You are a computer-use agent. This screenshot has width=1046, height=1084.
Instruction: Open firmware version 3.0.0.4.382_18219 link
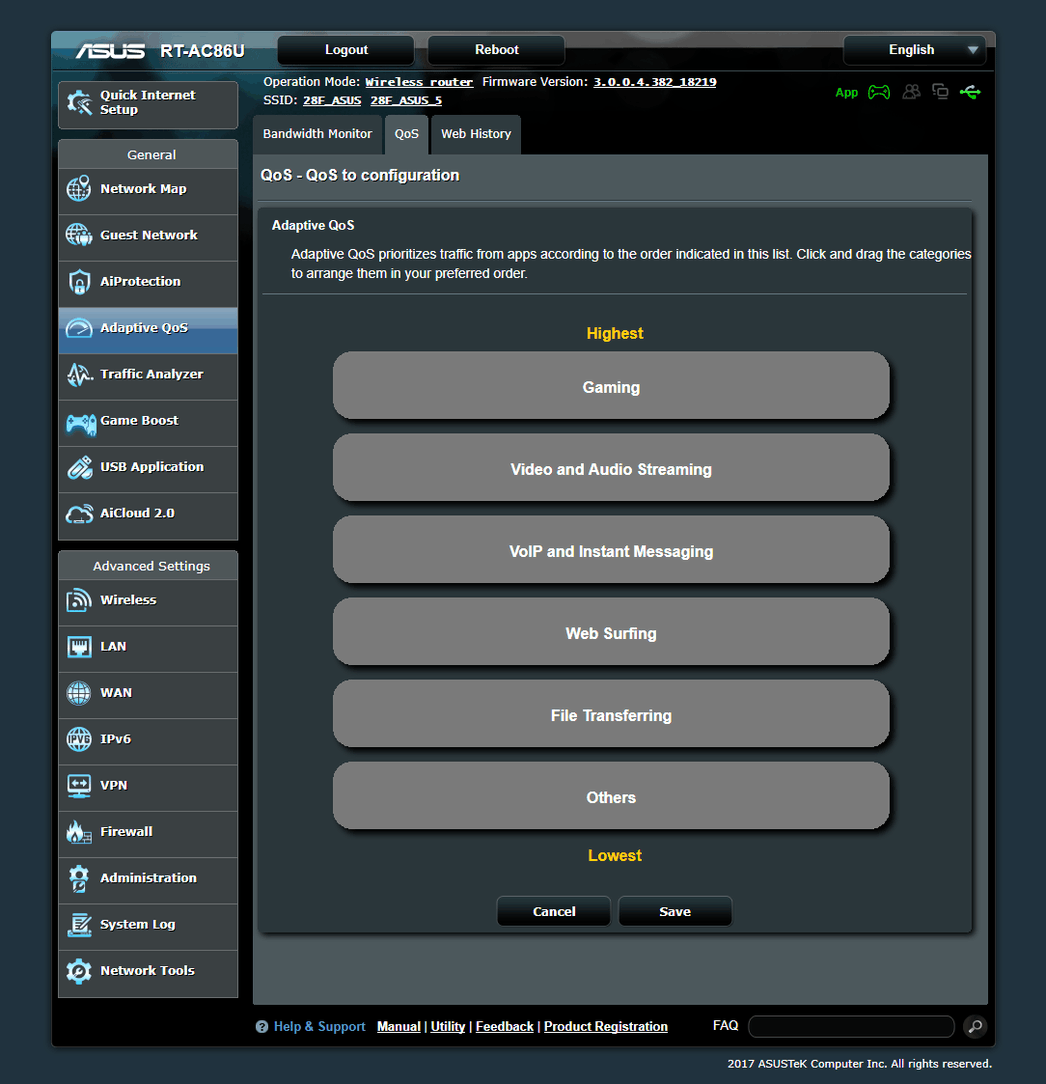pyautogui.click(x=655, y=82)
